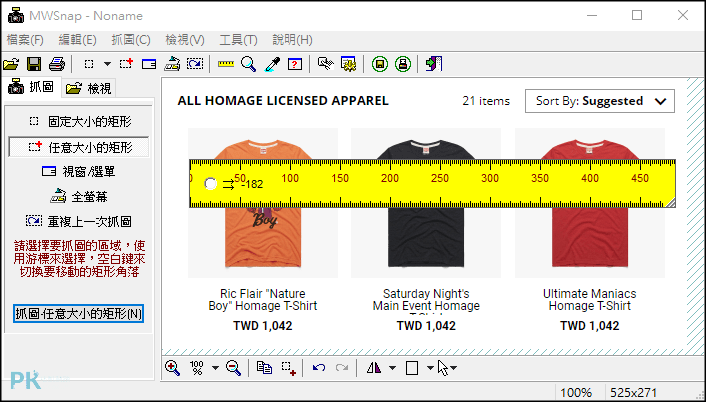Click the 525x271 status bar entry

(x=634, y=393)
